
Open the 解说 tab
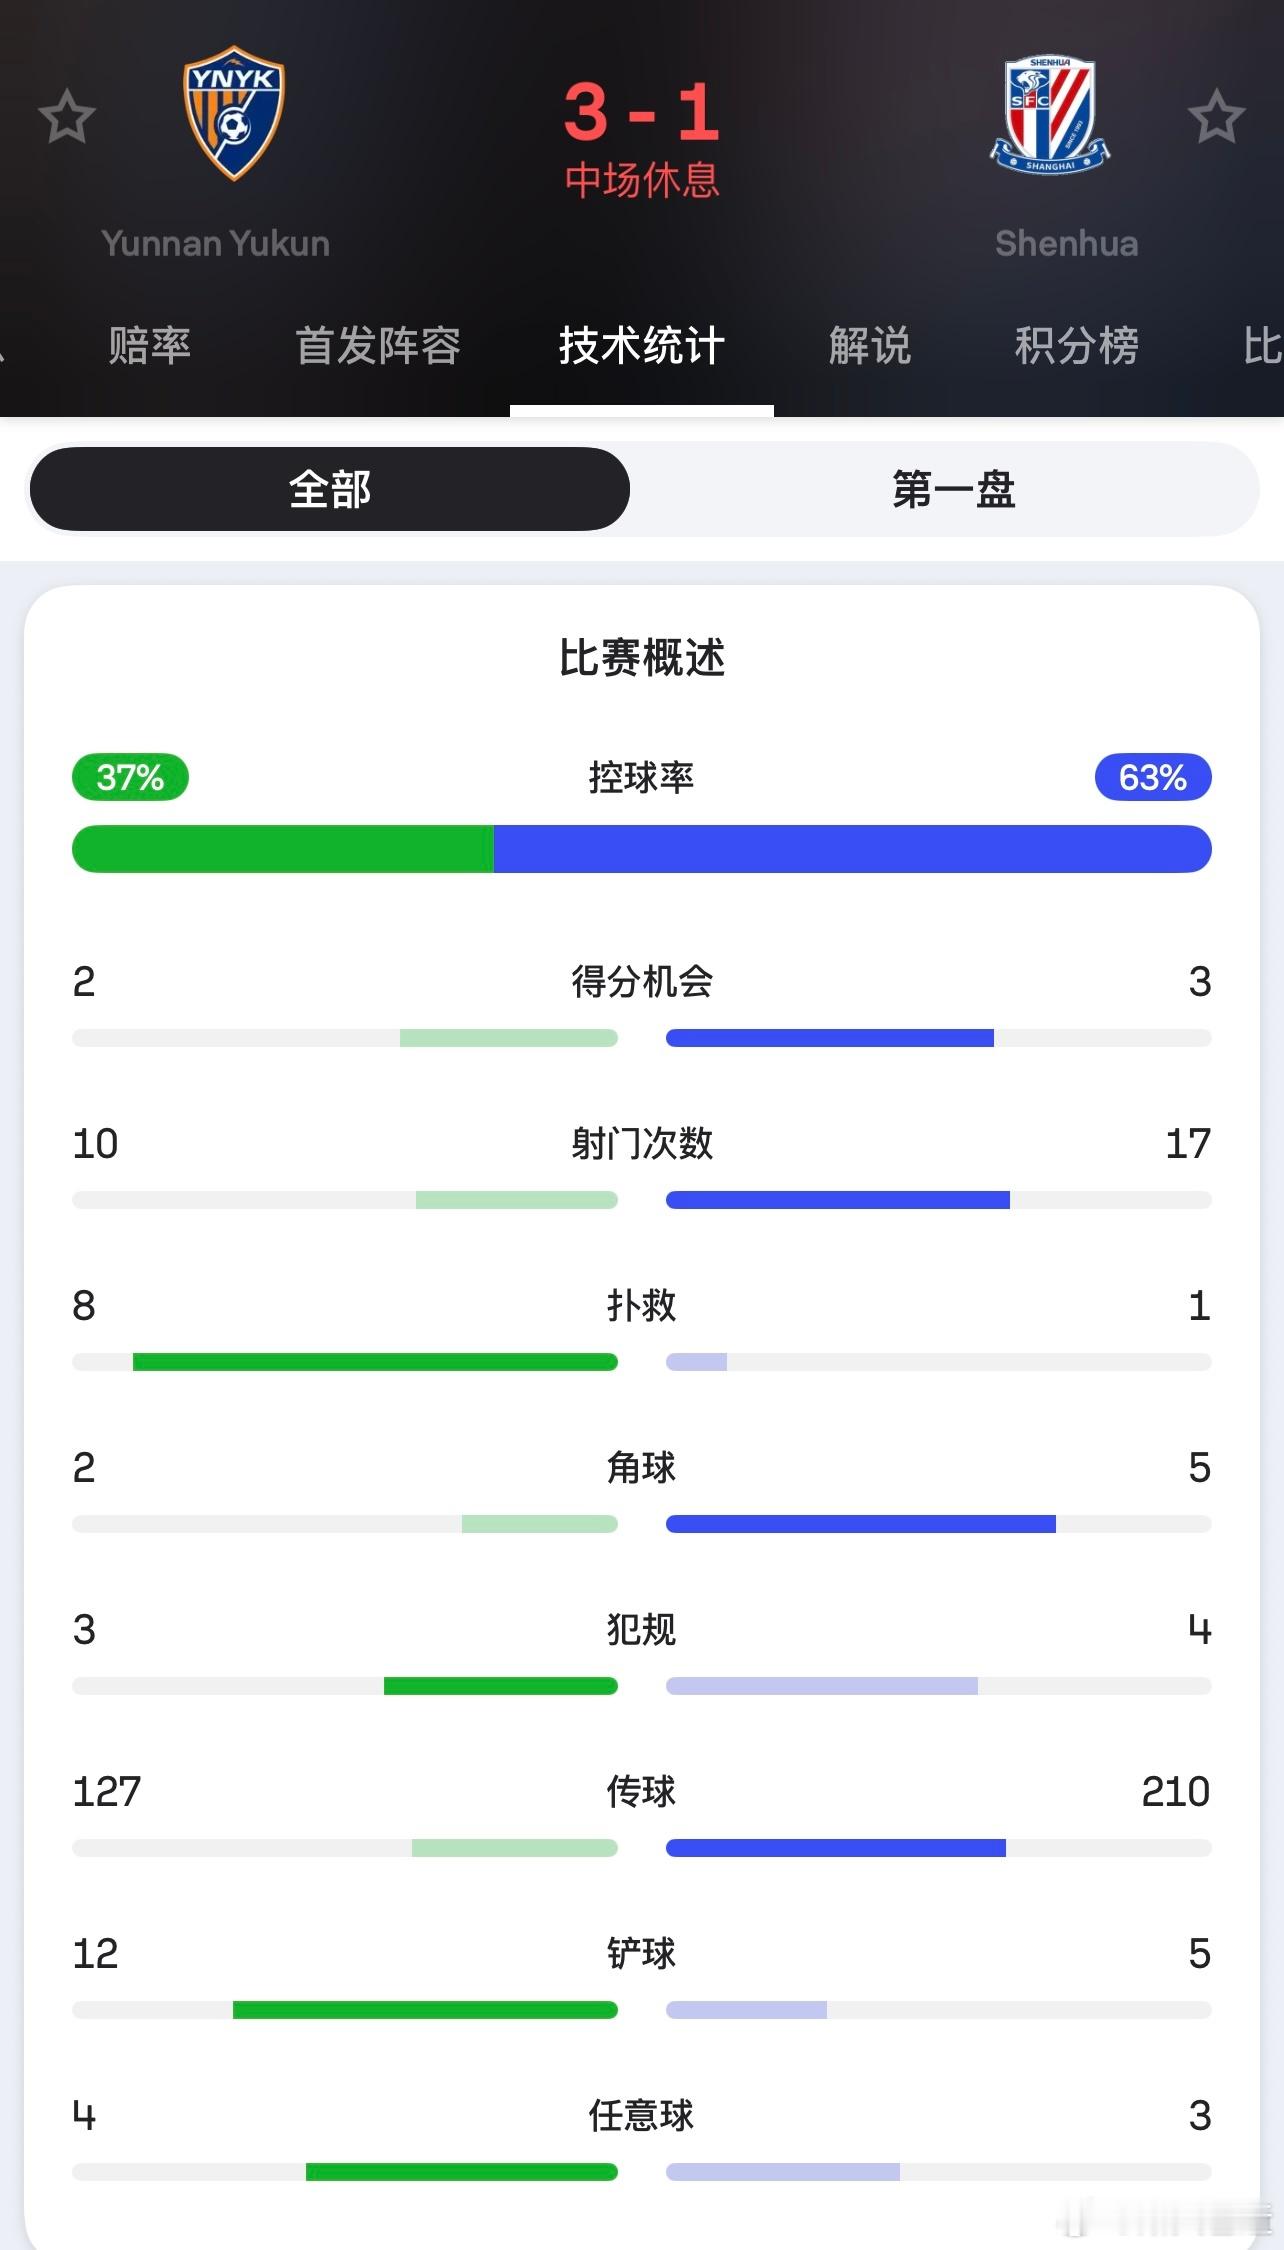[870, 346]
